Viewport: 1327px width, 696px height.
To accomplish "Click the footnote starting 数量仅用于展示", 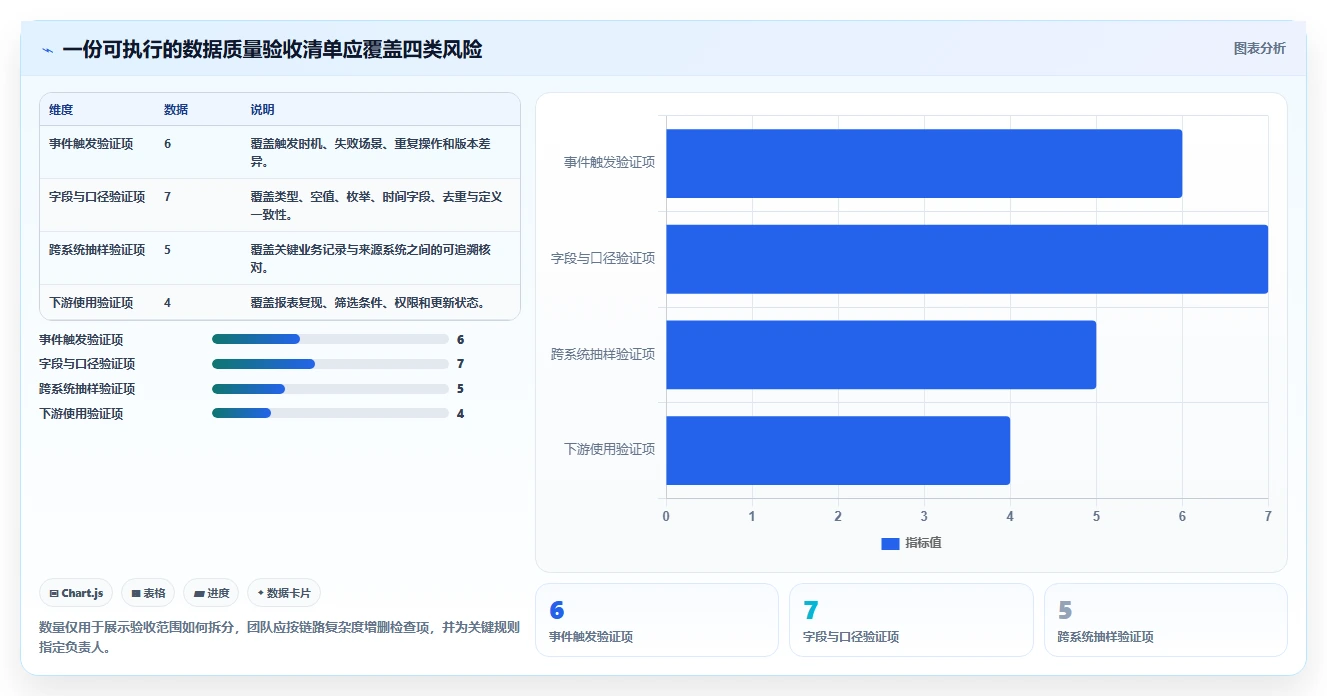I will click(x=279, y=637).
